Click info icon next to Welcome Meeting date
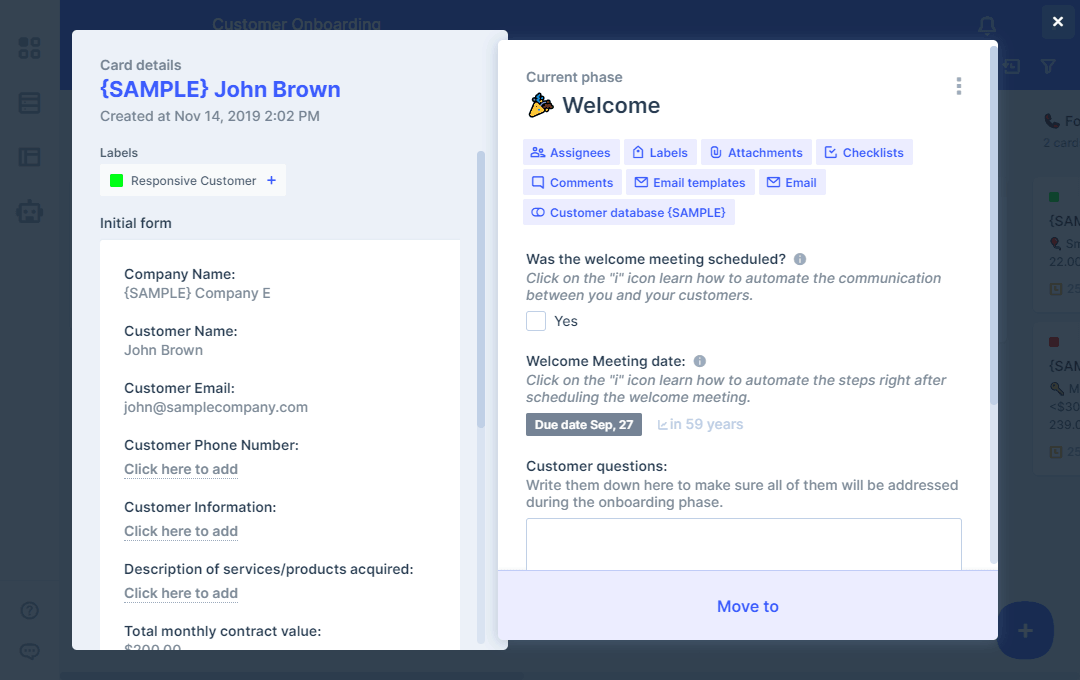 click(x=700, y=361)
